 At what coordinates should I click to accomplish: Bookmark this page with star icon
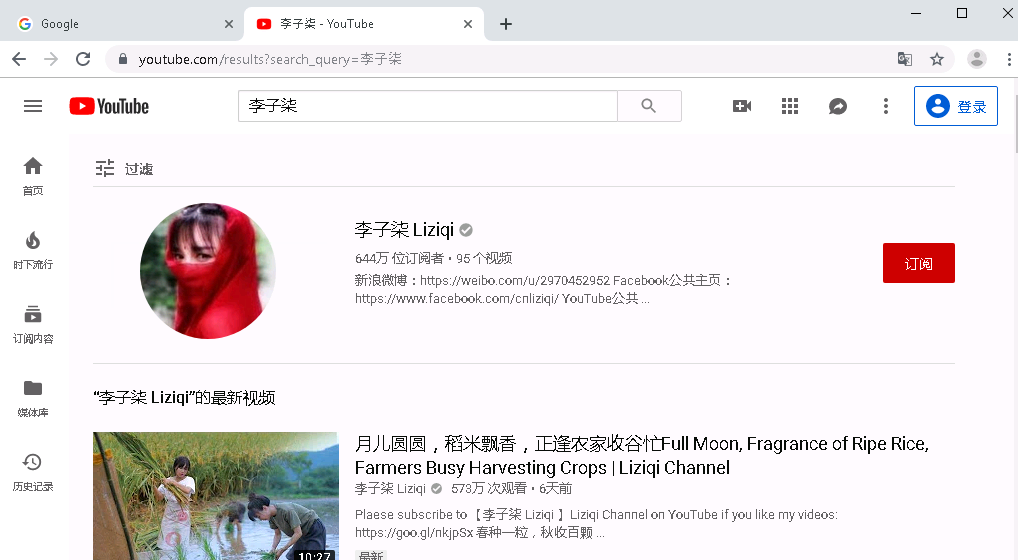pyautogui.click(x=937, y=59)
